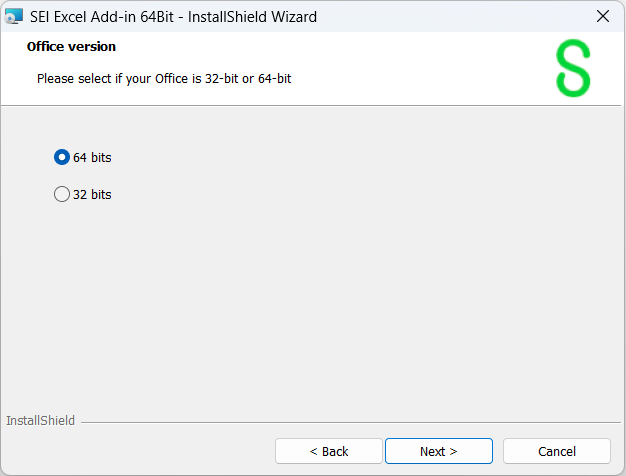Screen dimensions: 626x476
Task: Select the 64 bits radio button
Action: coord(62,157)
